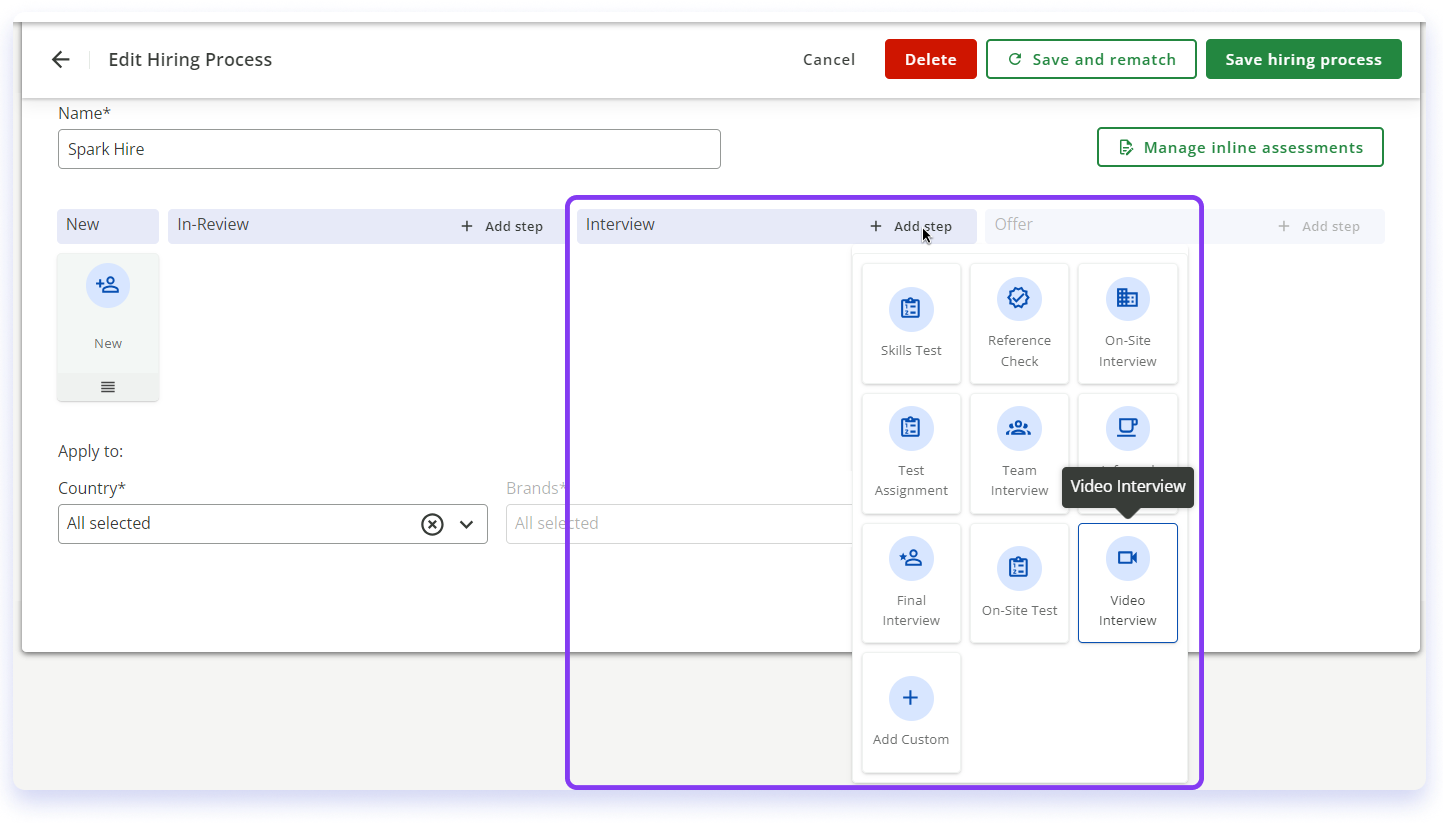The width and height of the screenshot is (1443, 823).
Task: Cancel editing the hiring process
Action: coord(829,60)
